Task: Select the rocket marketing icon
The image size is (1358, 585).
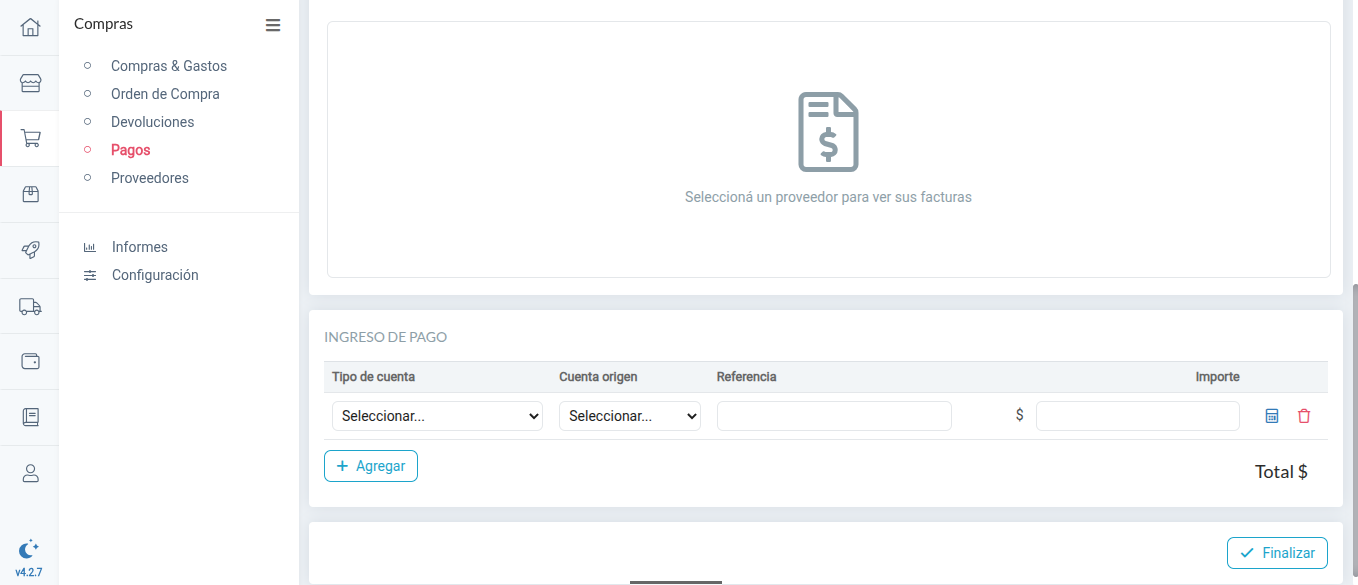Action: coord(28,250)
